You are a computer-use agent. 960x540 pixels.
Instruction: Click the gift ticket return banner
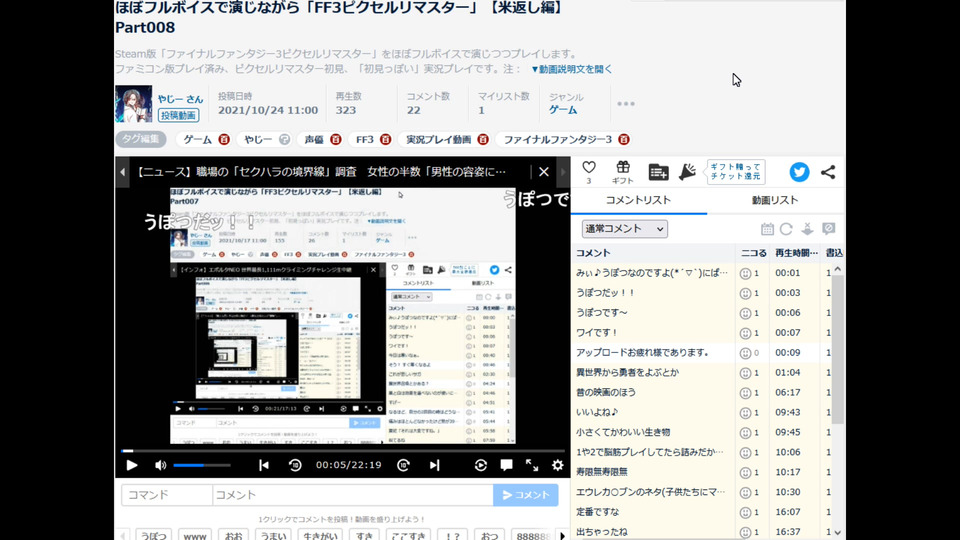735,172
